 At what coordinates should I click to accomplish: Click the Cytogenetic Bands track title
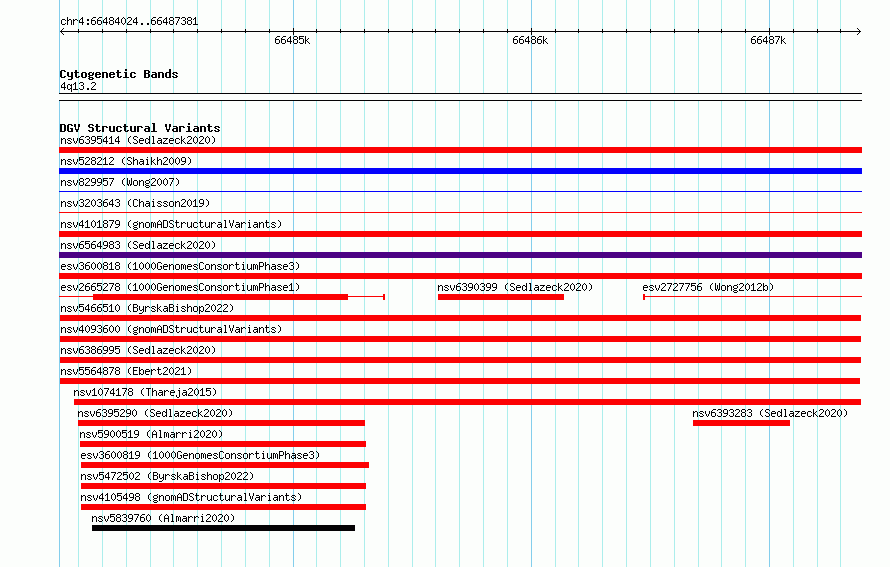(x=119, y=74)
